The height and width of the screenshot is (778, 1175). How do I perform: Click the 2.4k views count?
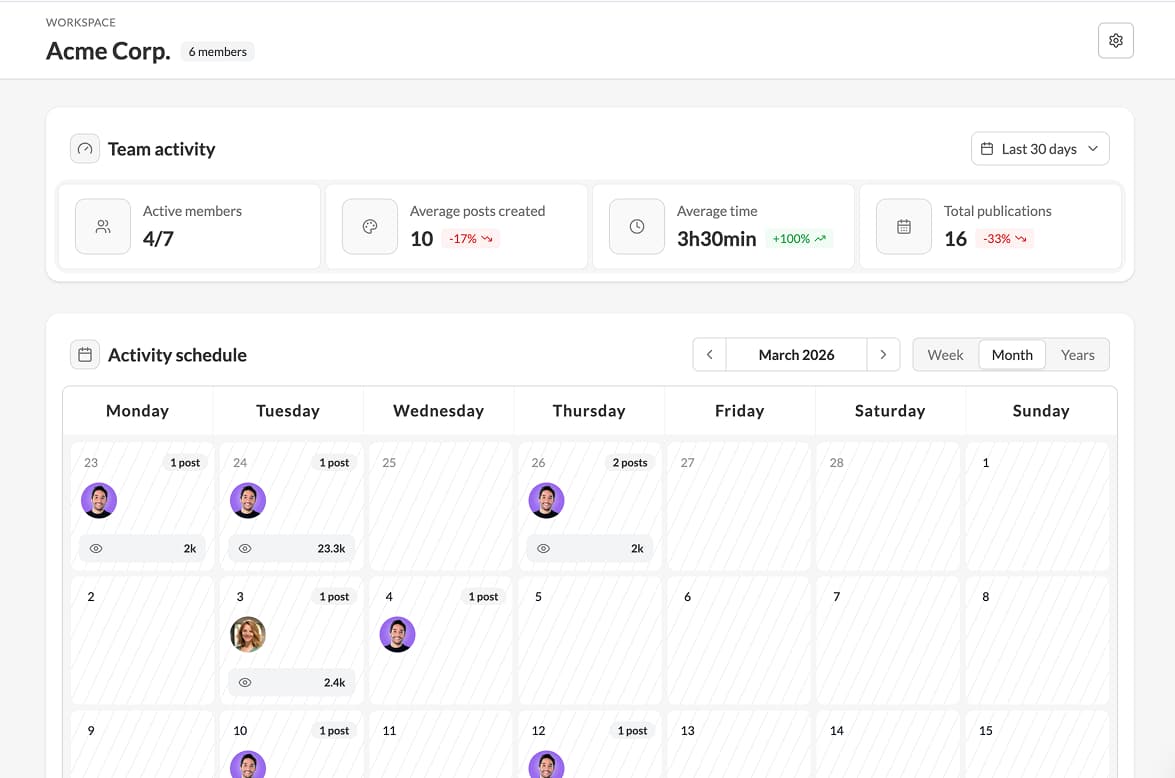tap(334, 683)
